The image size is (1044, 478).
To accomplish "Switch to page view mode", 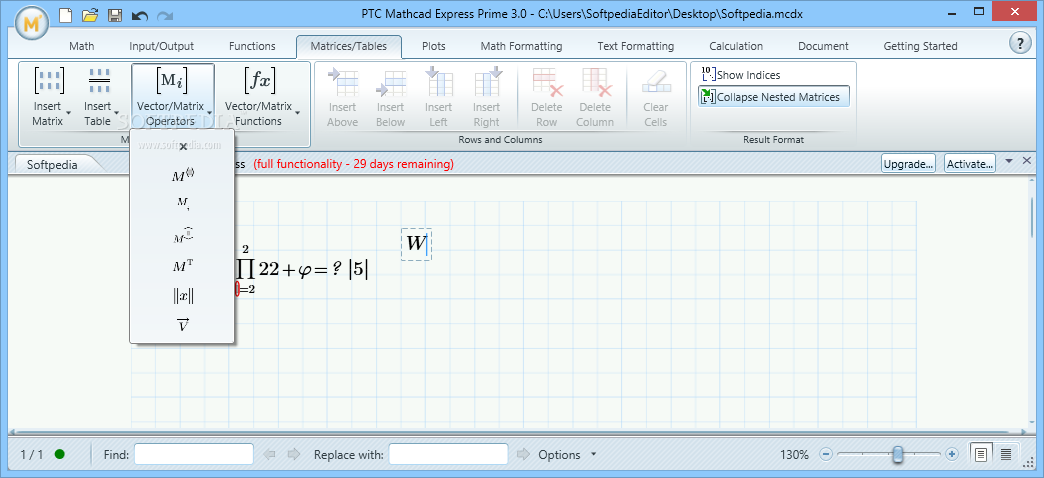I will coord(981,455).
